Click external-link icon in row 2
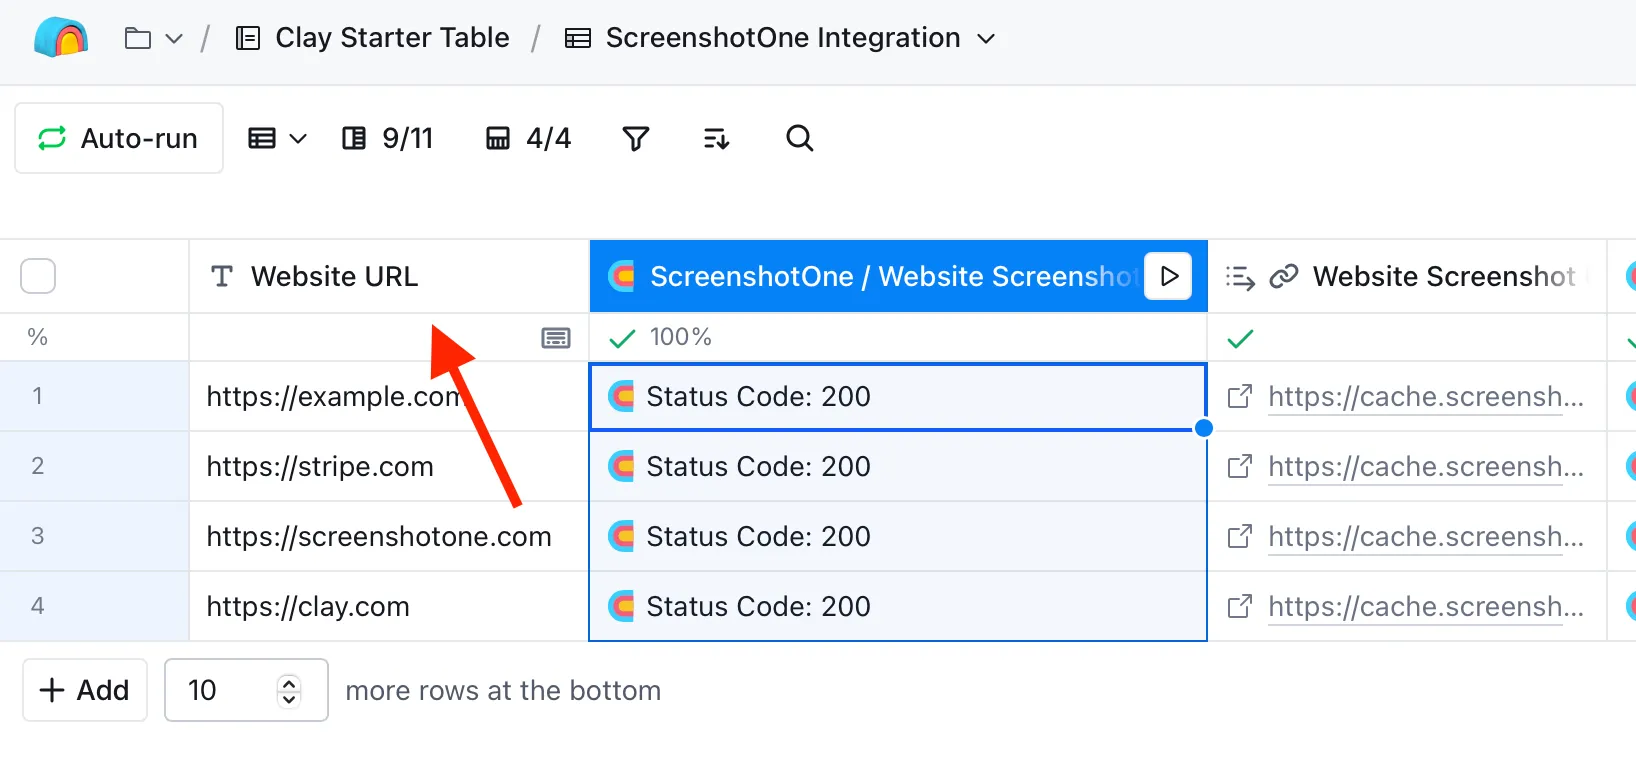 click(1240, 466)
